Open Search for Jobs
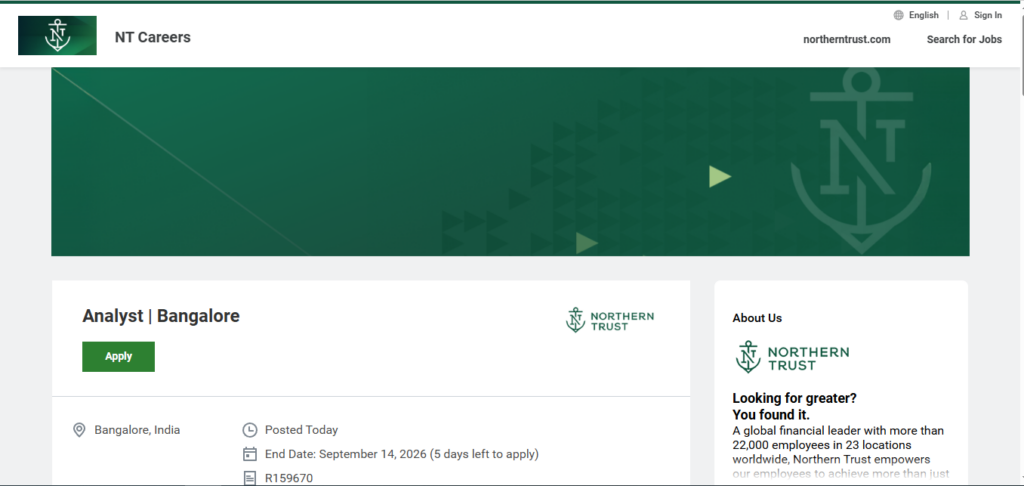The image size is (1024, 486). pos(964,39)
